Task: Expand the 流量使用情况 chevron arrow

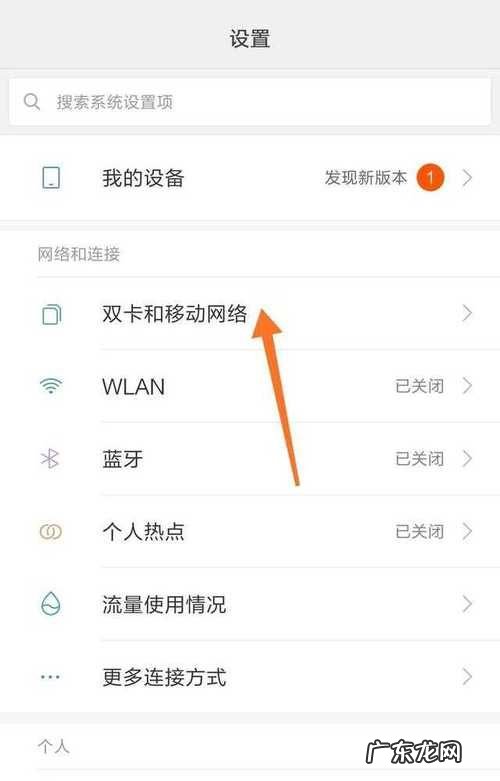Action: (x=467, y=604)
